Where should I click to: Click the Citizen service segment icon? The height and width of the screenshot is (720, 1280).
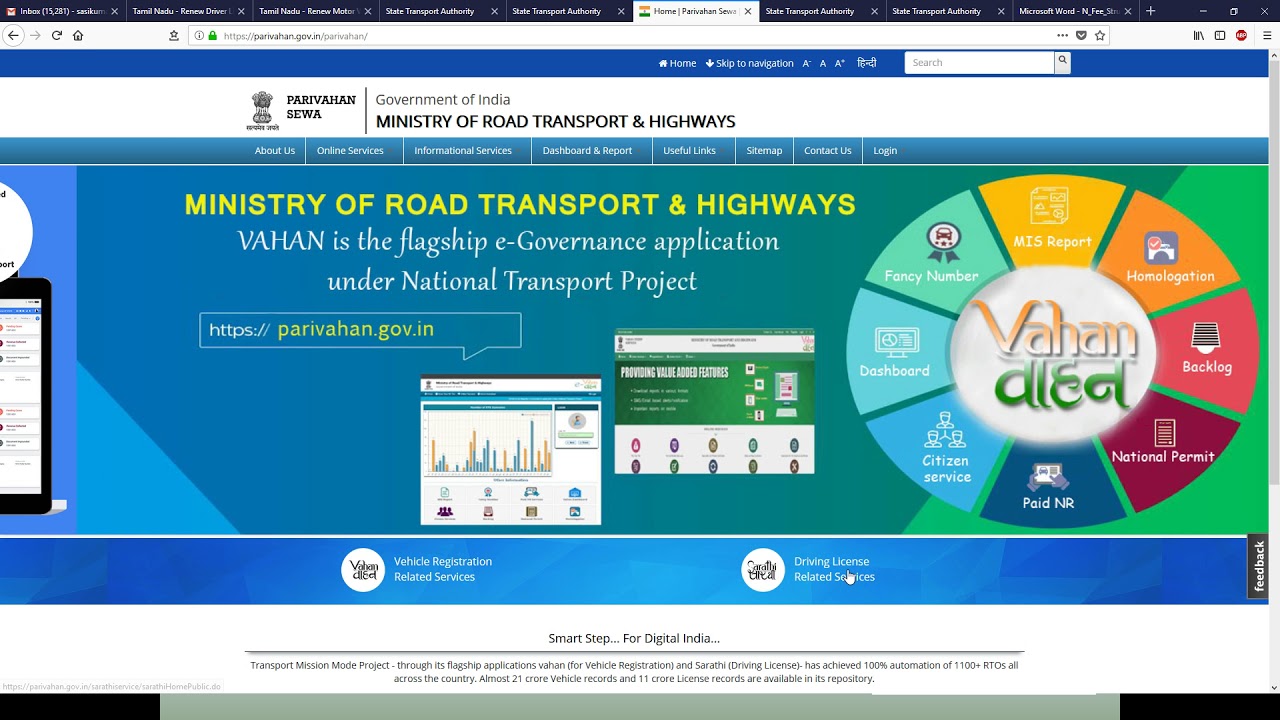[945, 429]
